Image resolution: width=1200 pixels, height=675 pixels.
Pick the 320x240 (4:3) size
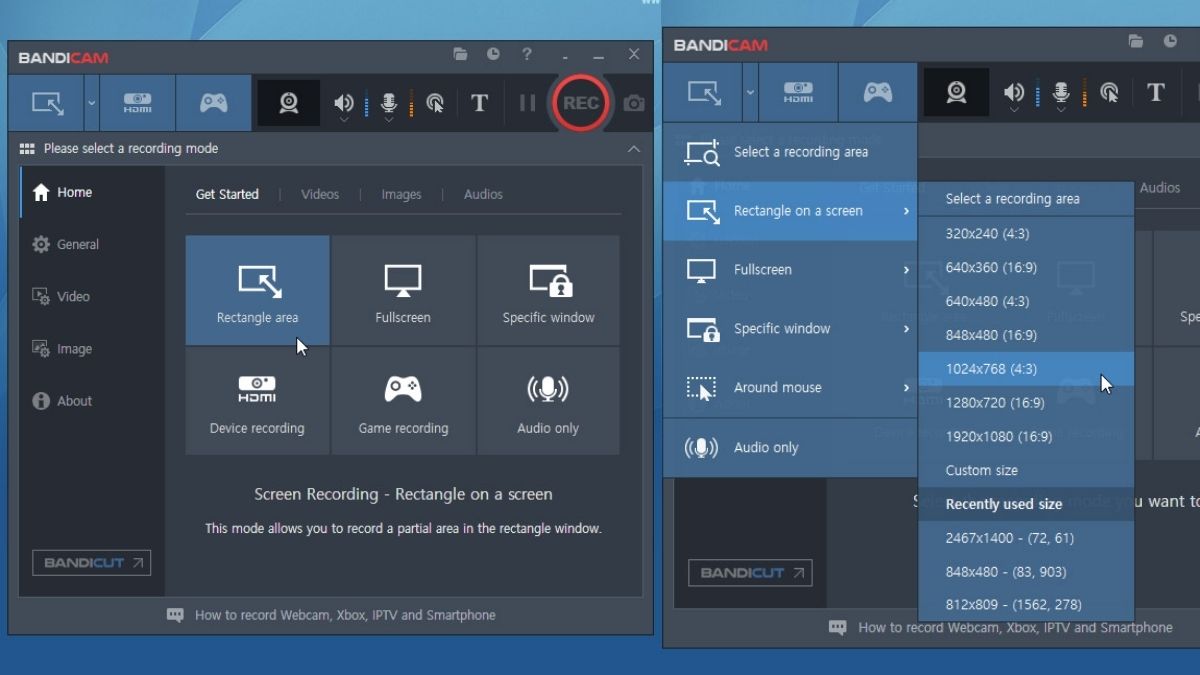1026,234
